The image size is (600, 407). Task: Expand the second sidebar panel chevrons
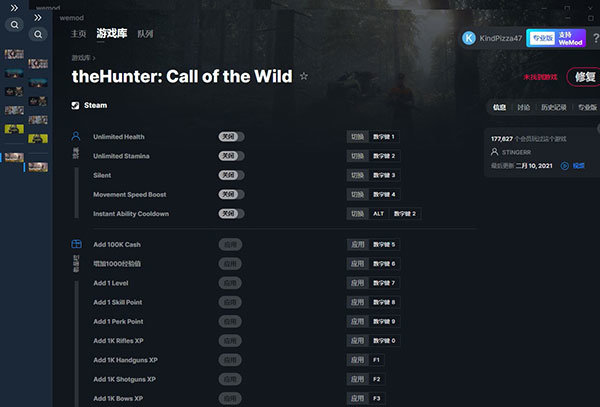click(x=38, y=17)
